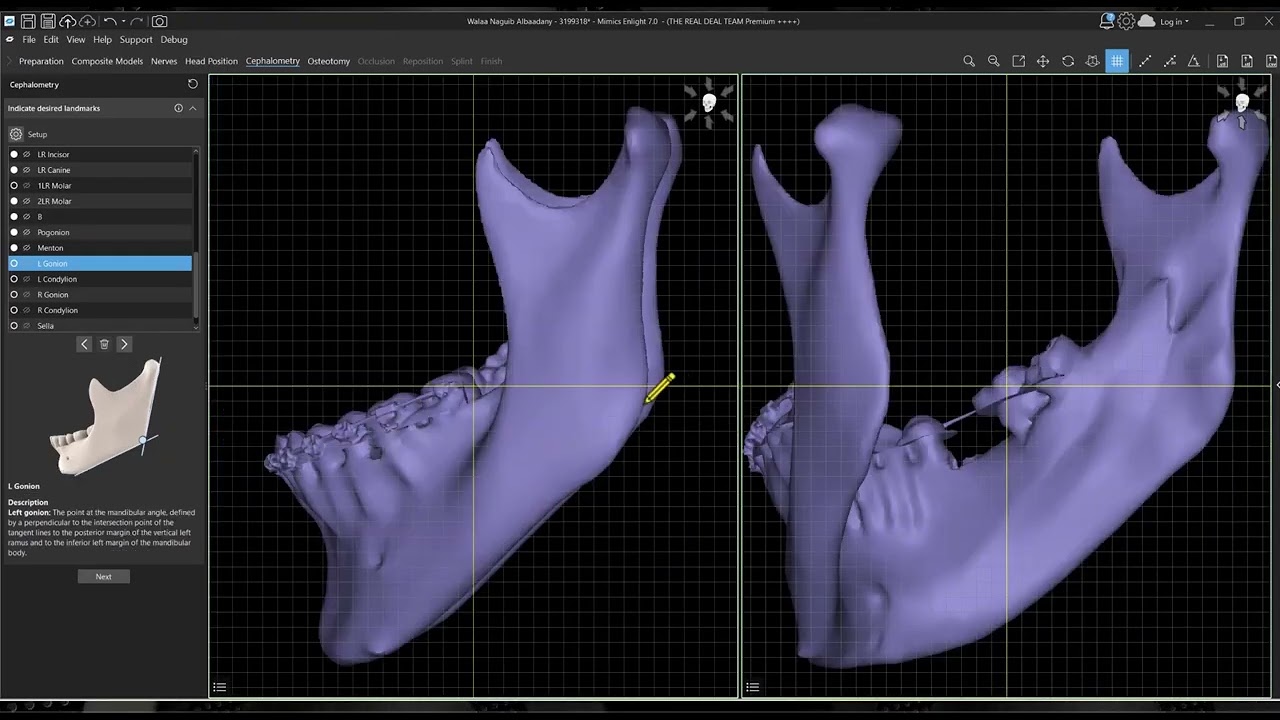Screen dimensions: 1280x720
Task: Select the Pan move tool
Action: tap(1043, 61)
